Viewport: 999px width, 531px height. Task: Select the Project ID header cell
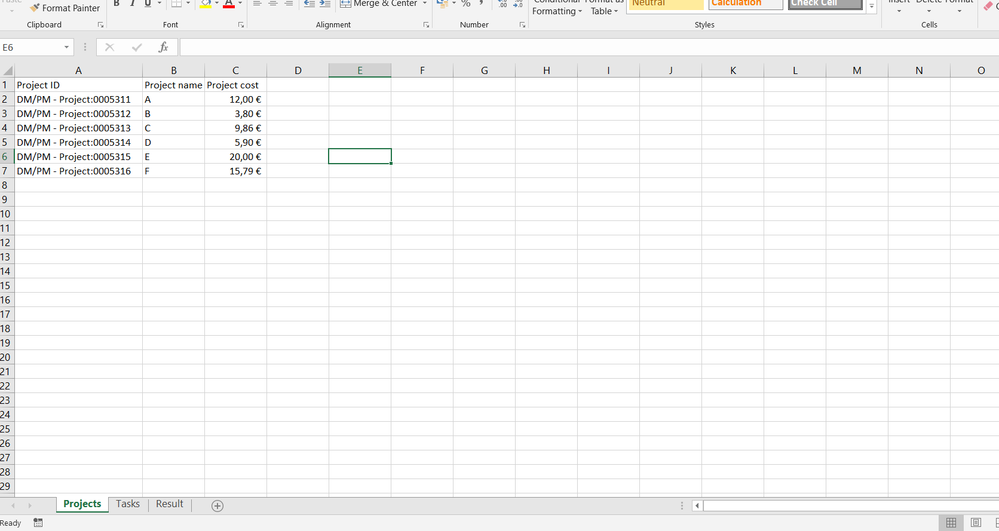point(78,85)
